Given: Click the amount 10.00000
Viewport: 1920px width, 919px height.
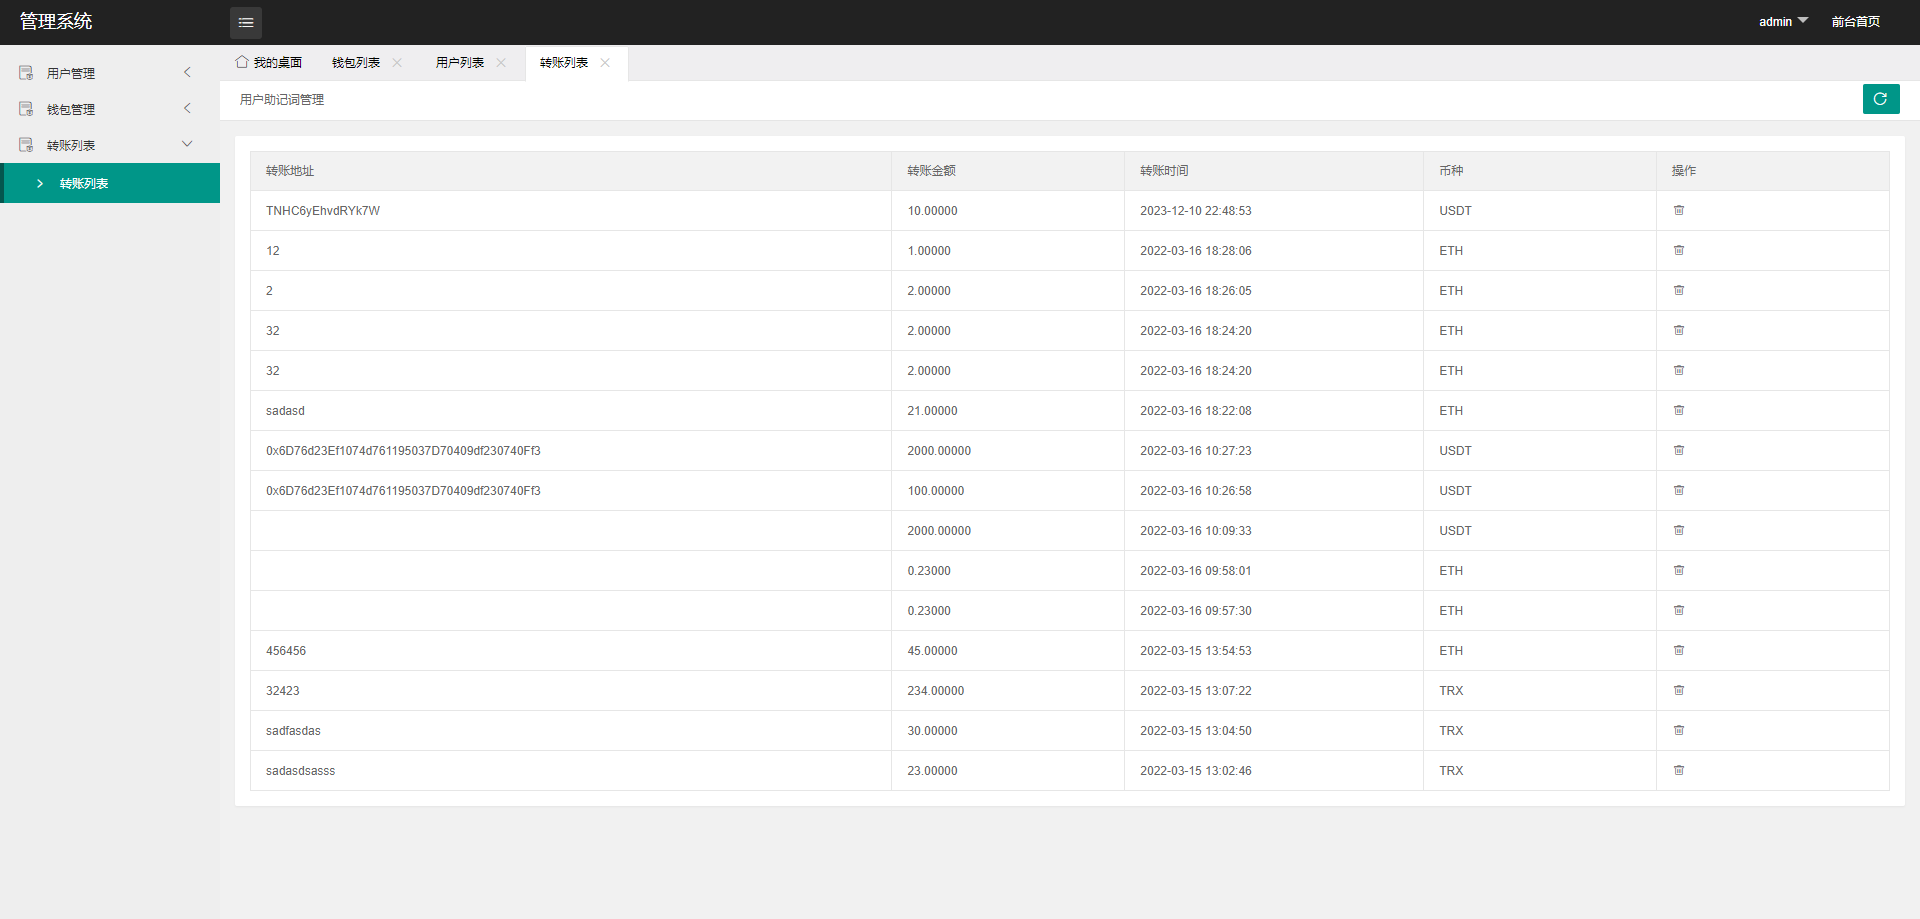Looking at the screenshot, I should [932, 211].
